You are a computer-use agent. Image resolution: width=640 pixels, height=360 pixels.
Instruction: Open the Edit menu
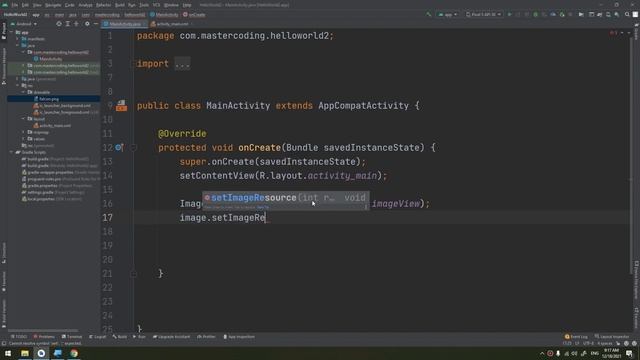pos(25,5)
